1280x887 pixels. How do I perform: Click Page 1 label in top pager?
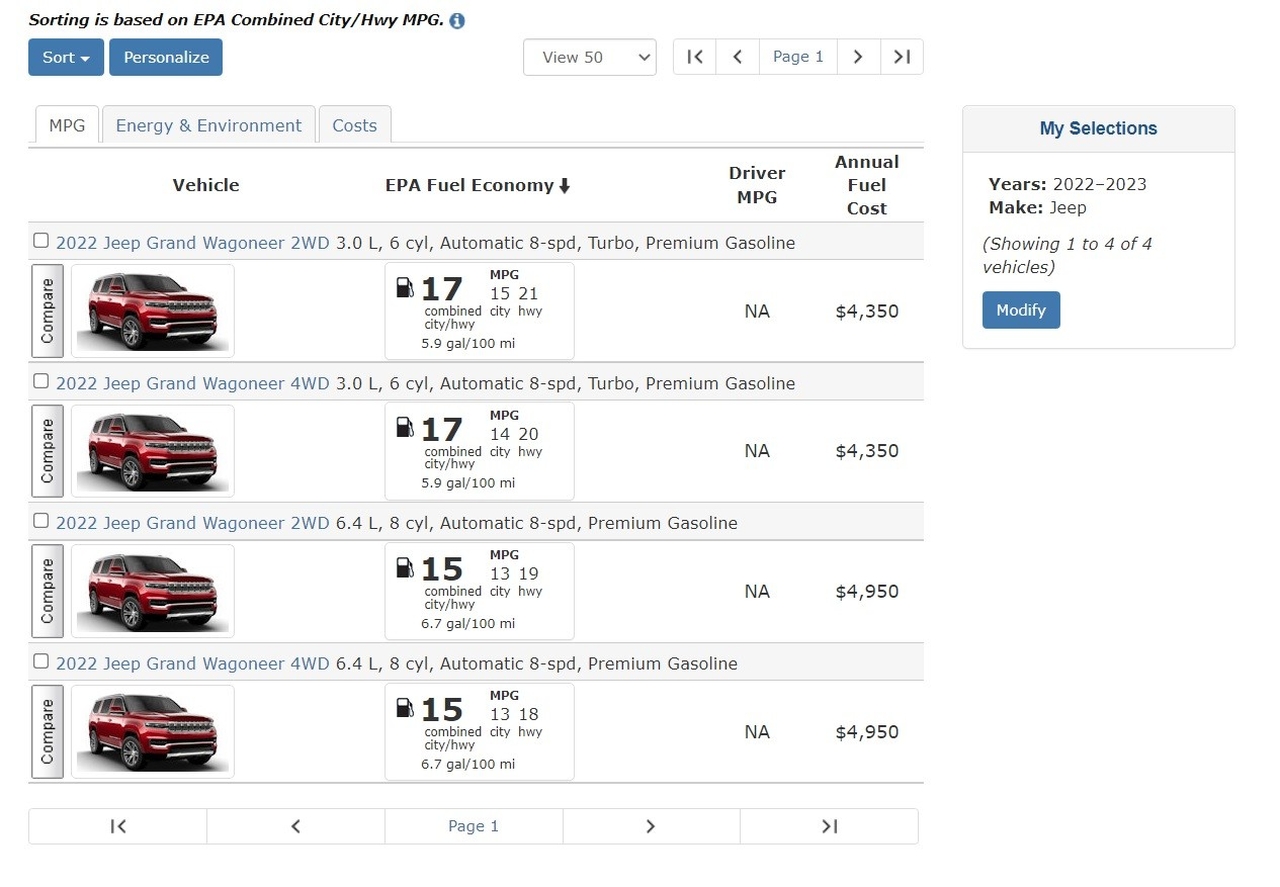tap(798, 57)
